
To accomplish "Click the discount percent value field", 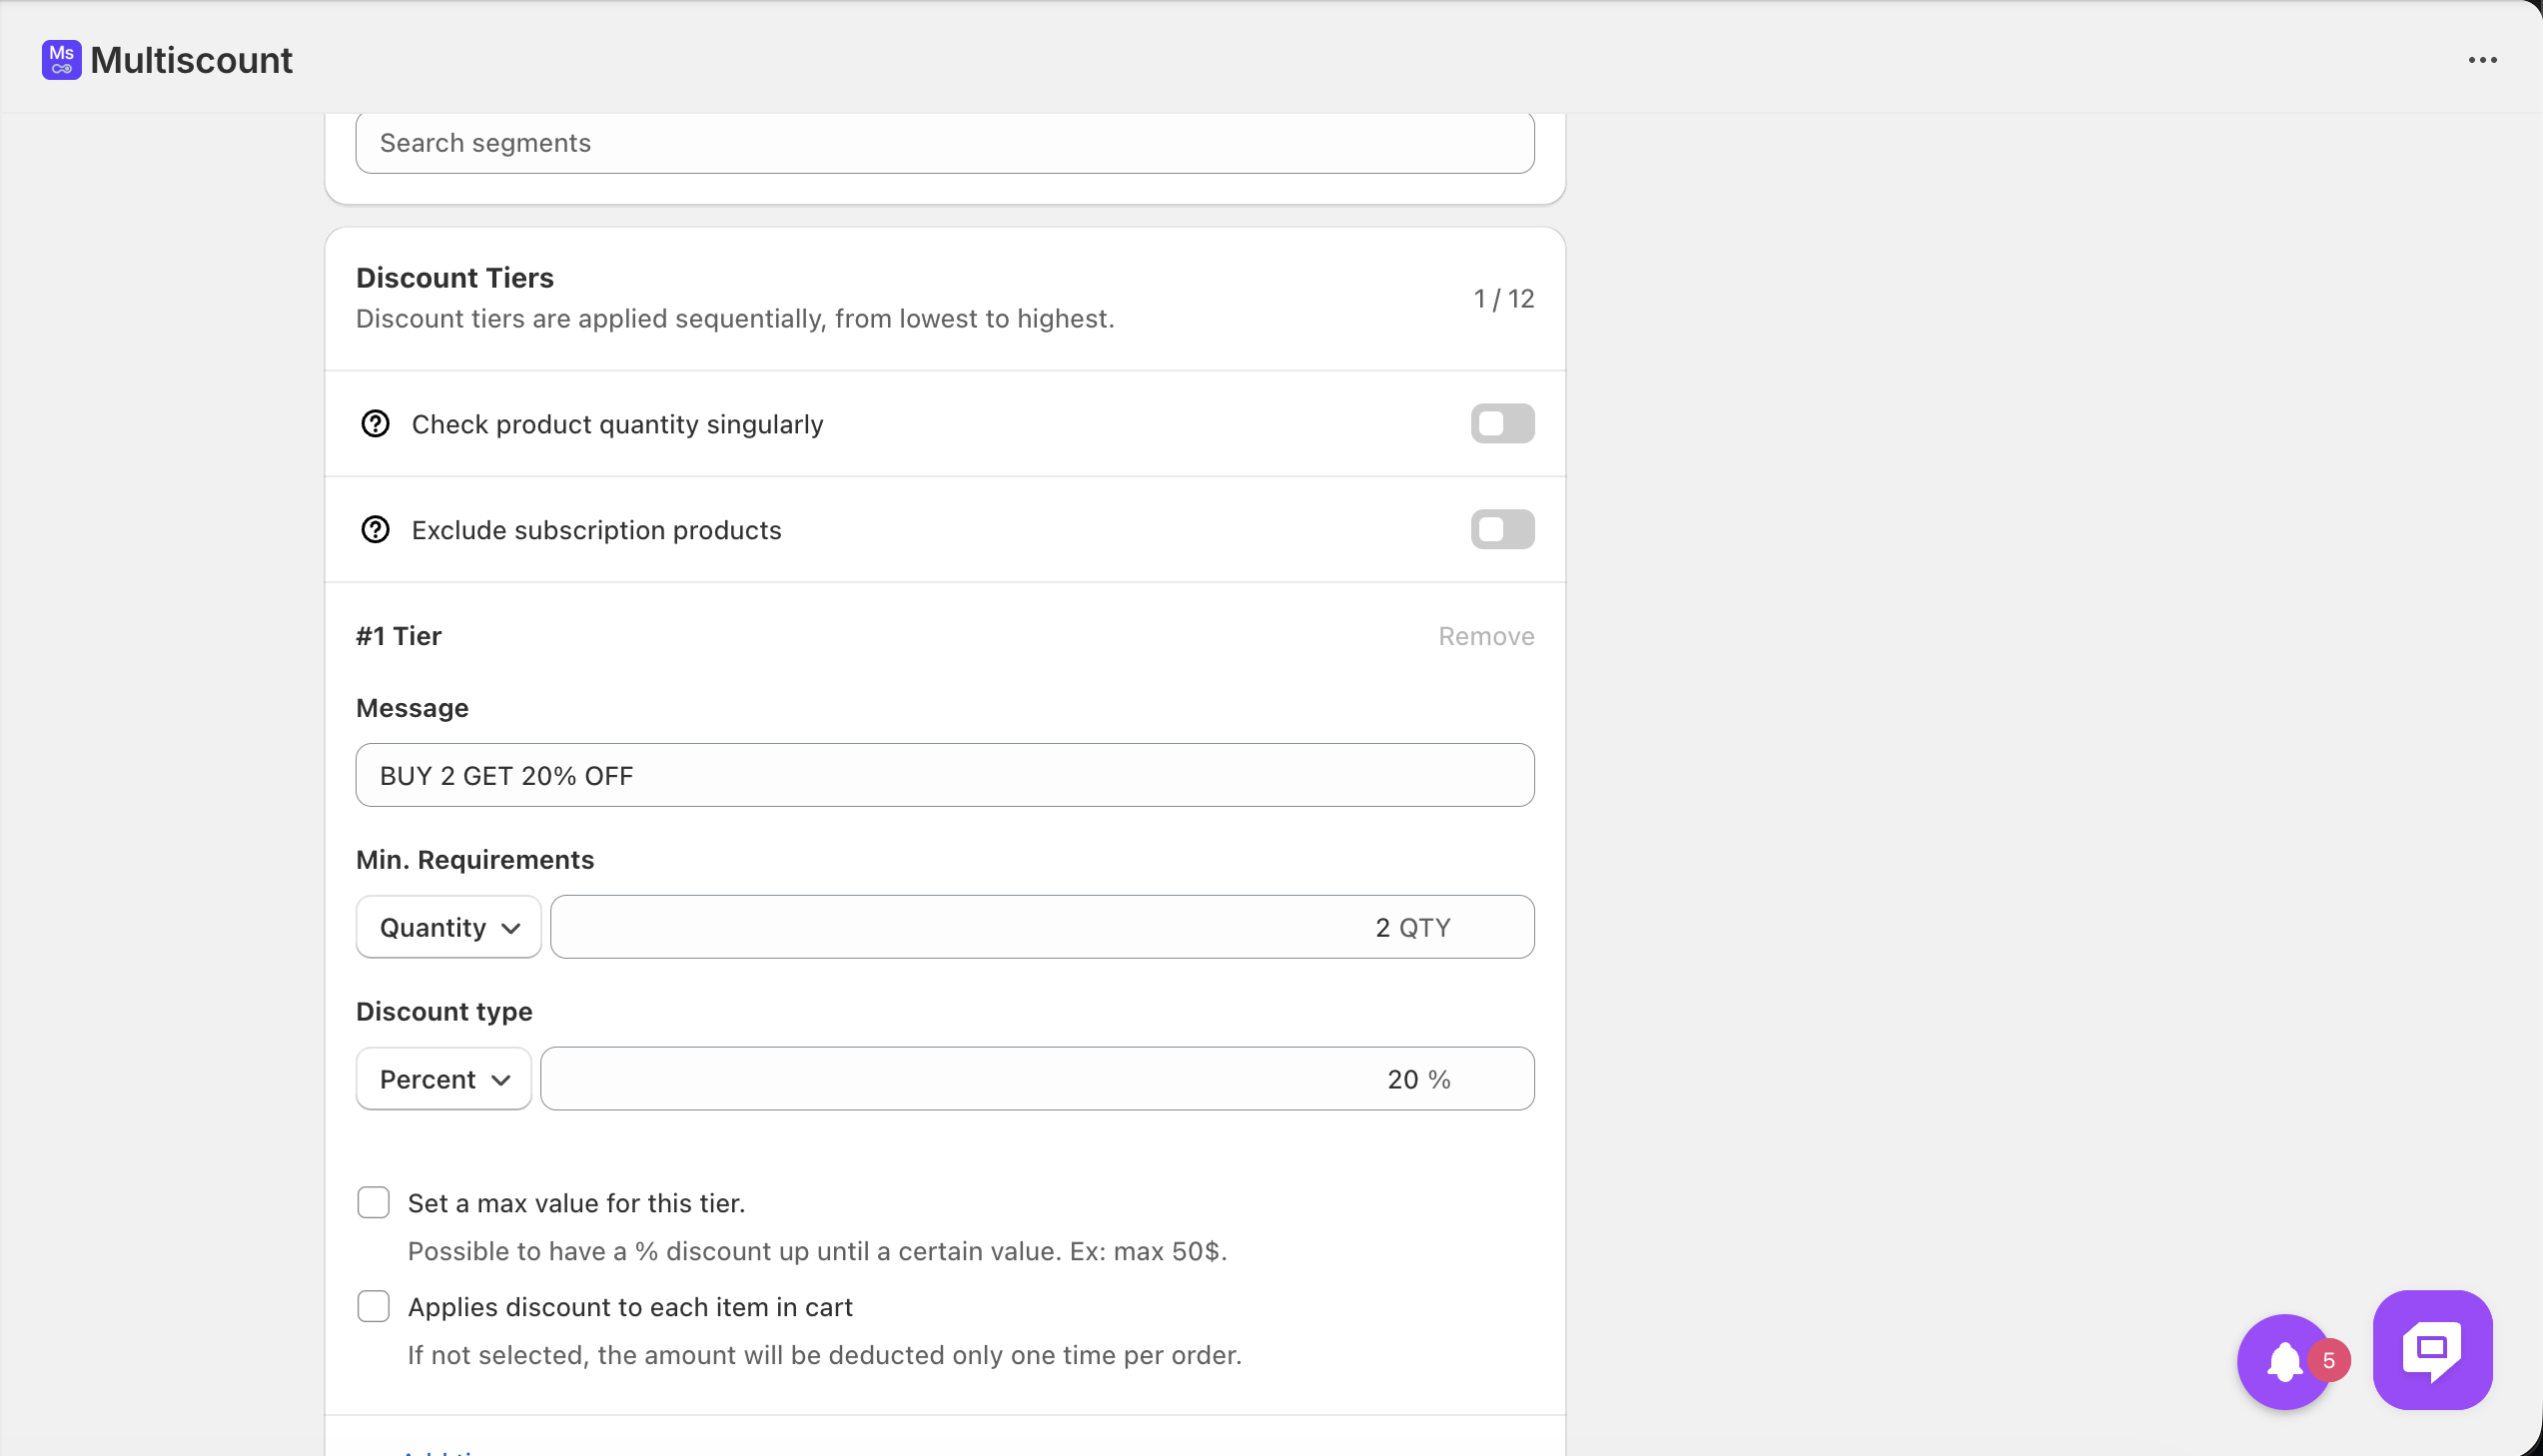I will click(1036, 1080).
